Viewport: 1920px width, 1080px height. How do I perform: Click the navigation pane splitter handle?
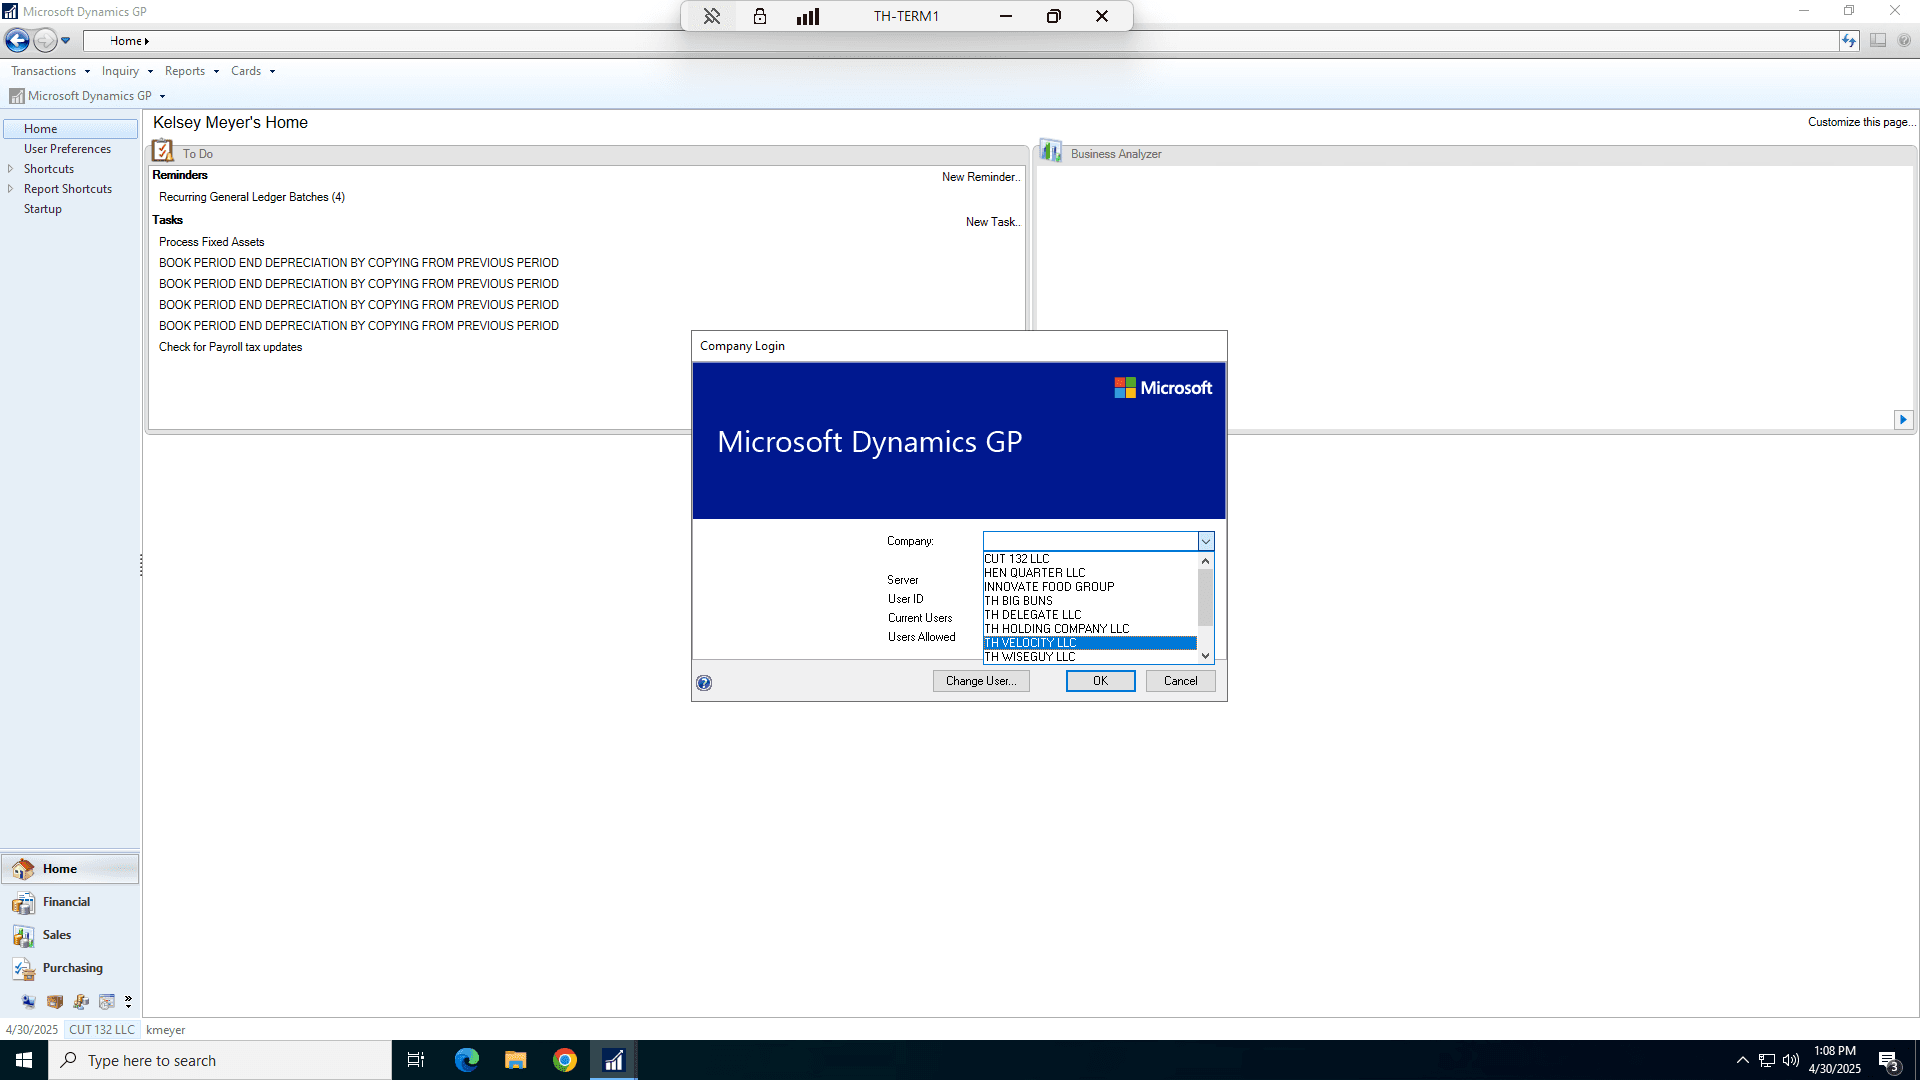141,565
